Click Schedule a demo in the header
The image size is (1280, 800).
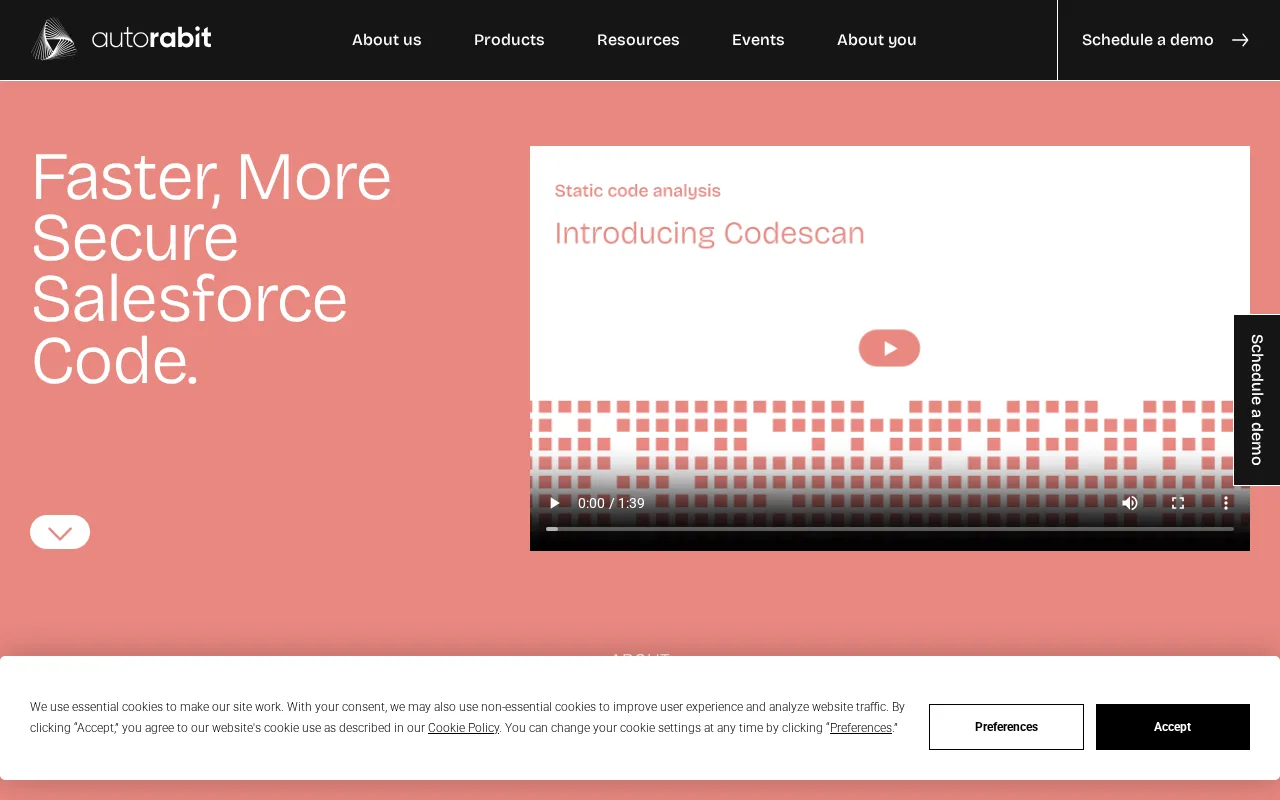click(x=1148, y=40)
